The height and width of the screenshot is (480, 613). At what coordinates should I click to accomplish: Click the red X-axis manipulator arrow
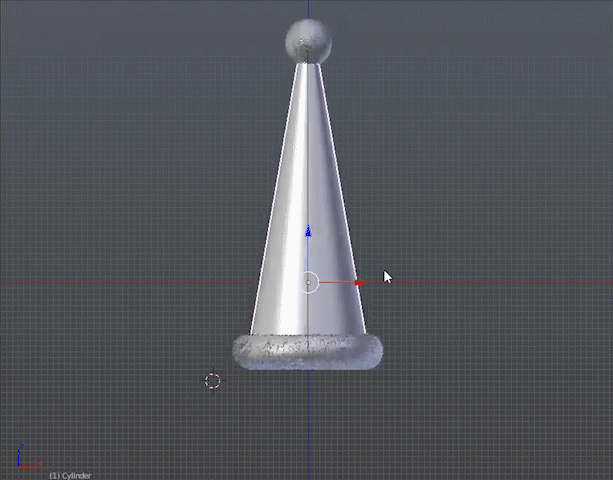pos(359,282)
